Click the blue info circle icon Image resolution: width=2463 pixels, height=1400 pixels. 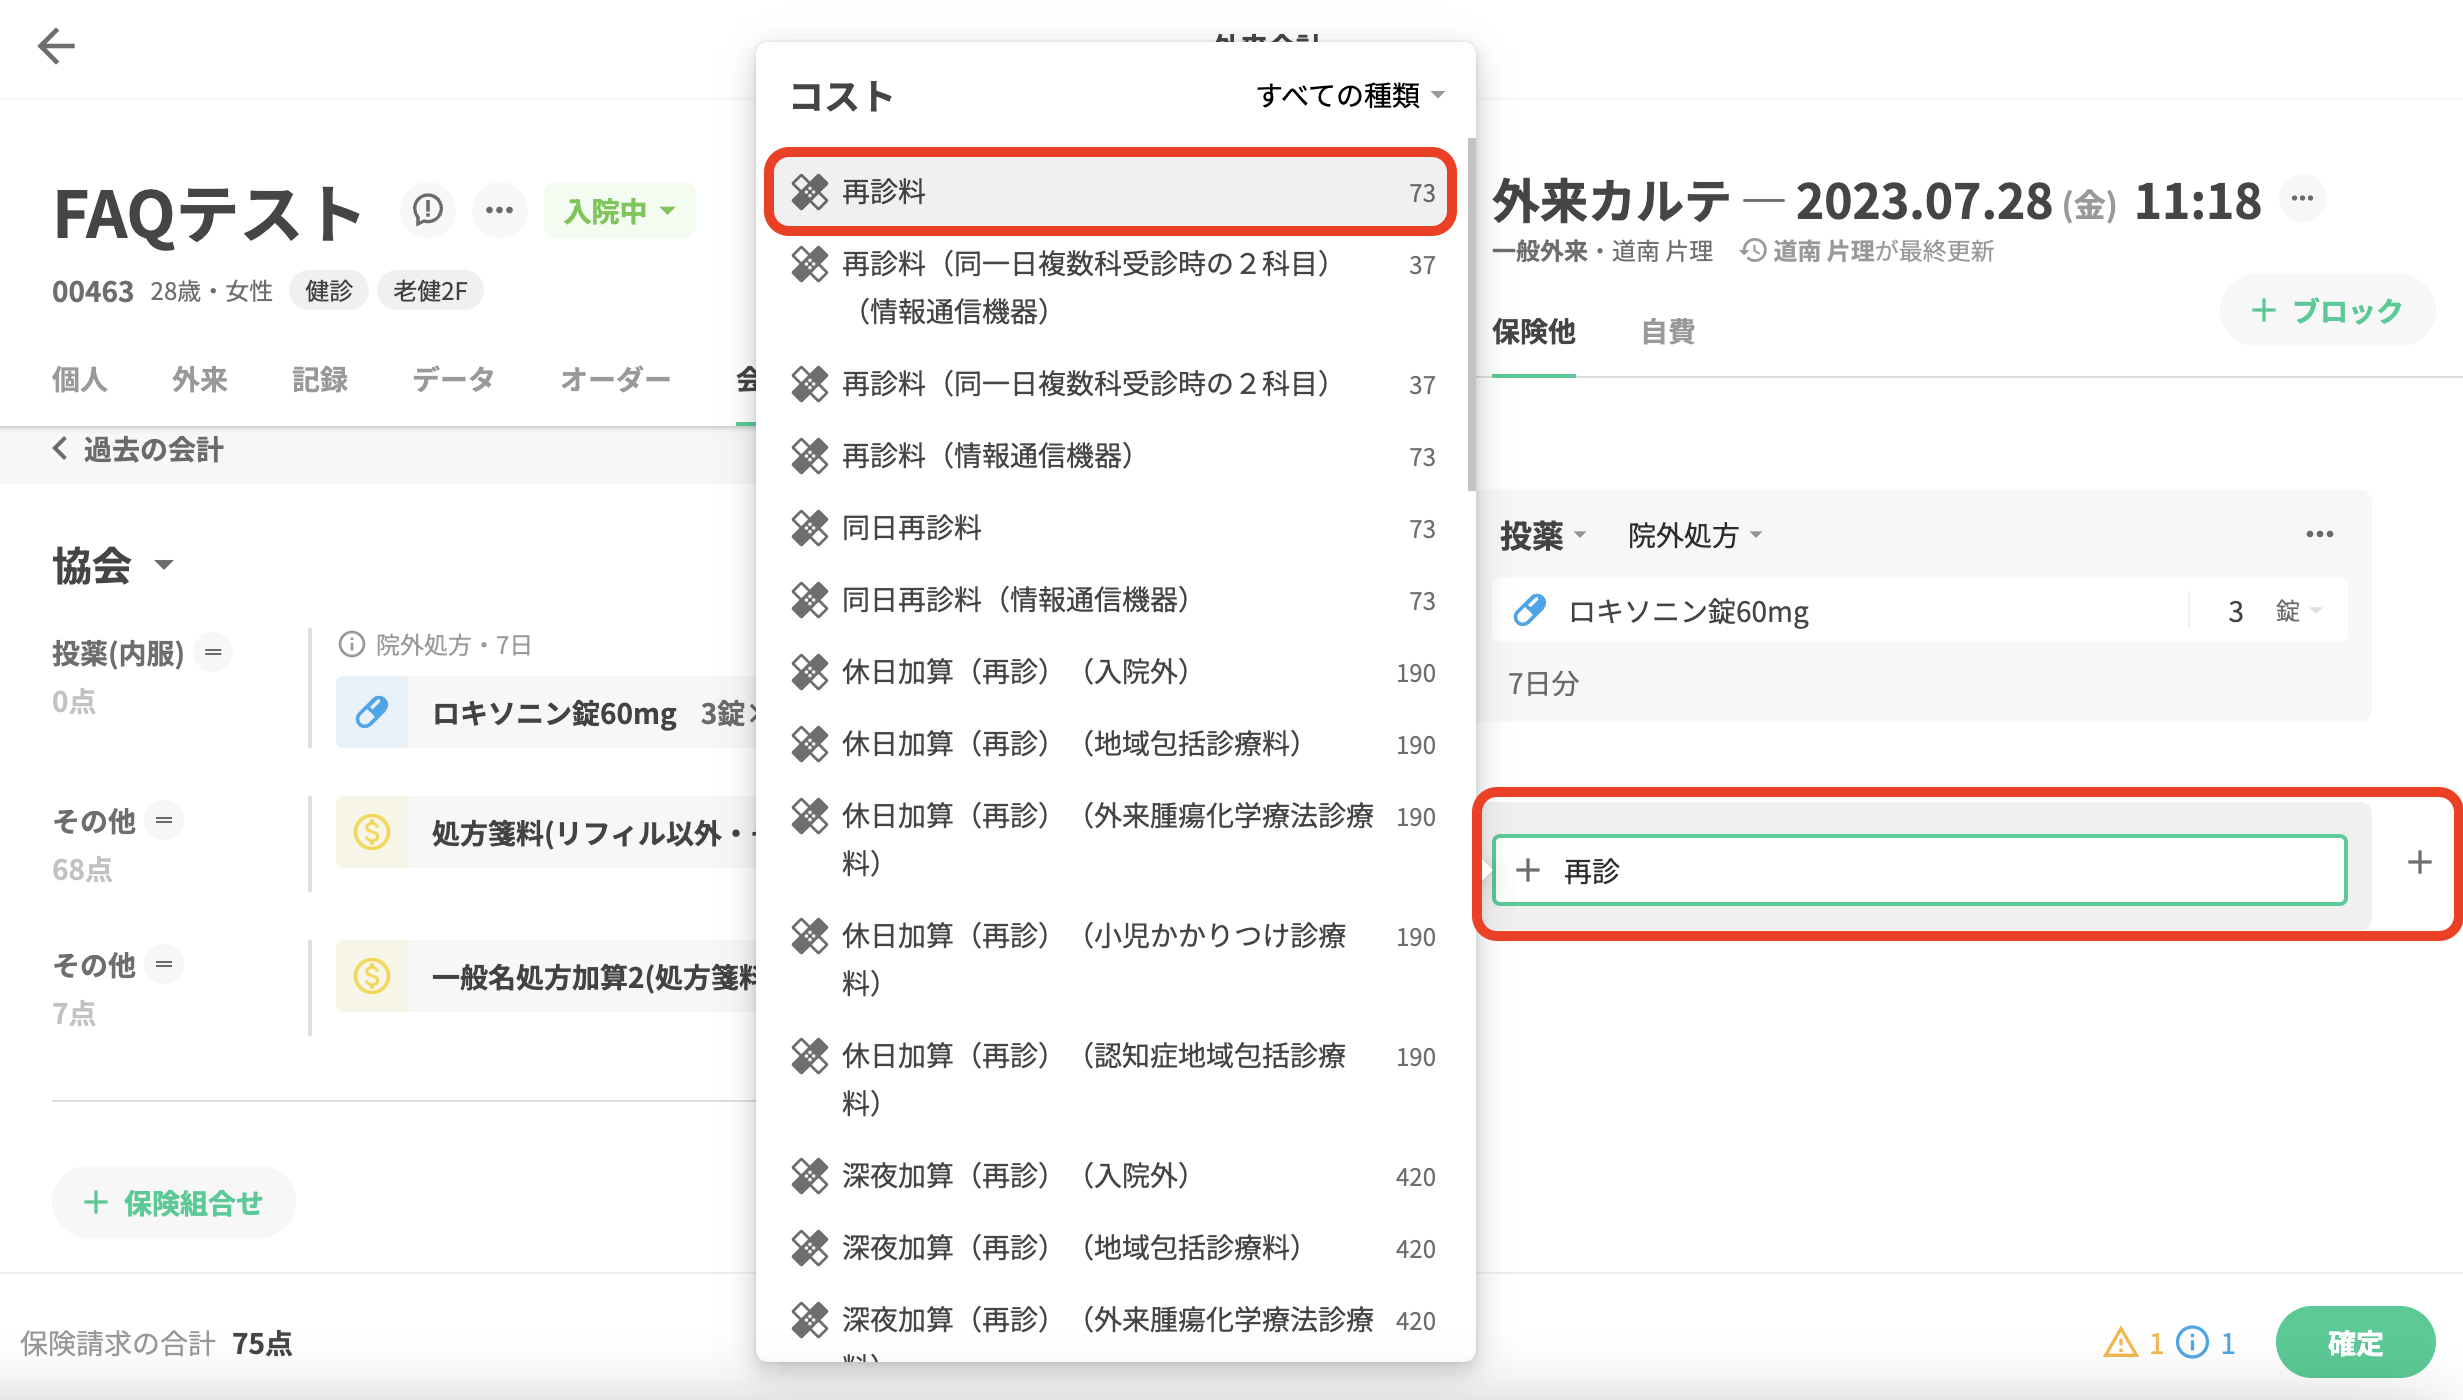[x=2192, y=1342]
